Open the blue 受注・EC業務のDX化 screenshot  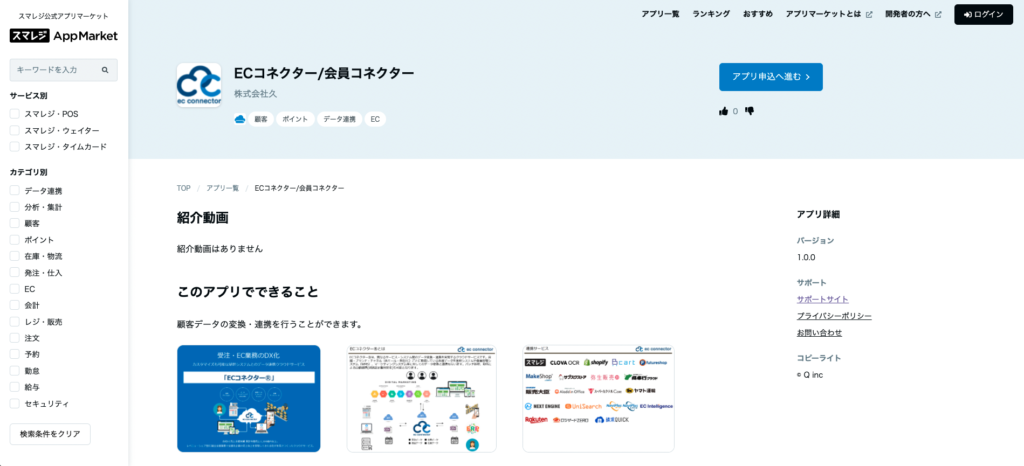[249, 398]
